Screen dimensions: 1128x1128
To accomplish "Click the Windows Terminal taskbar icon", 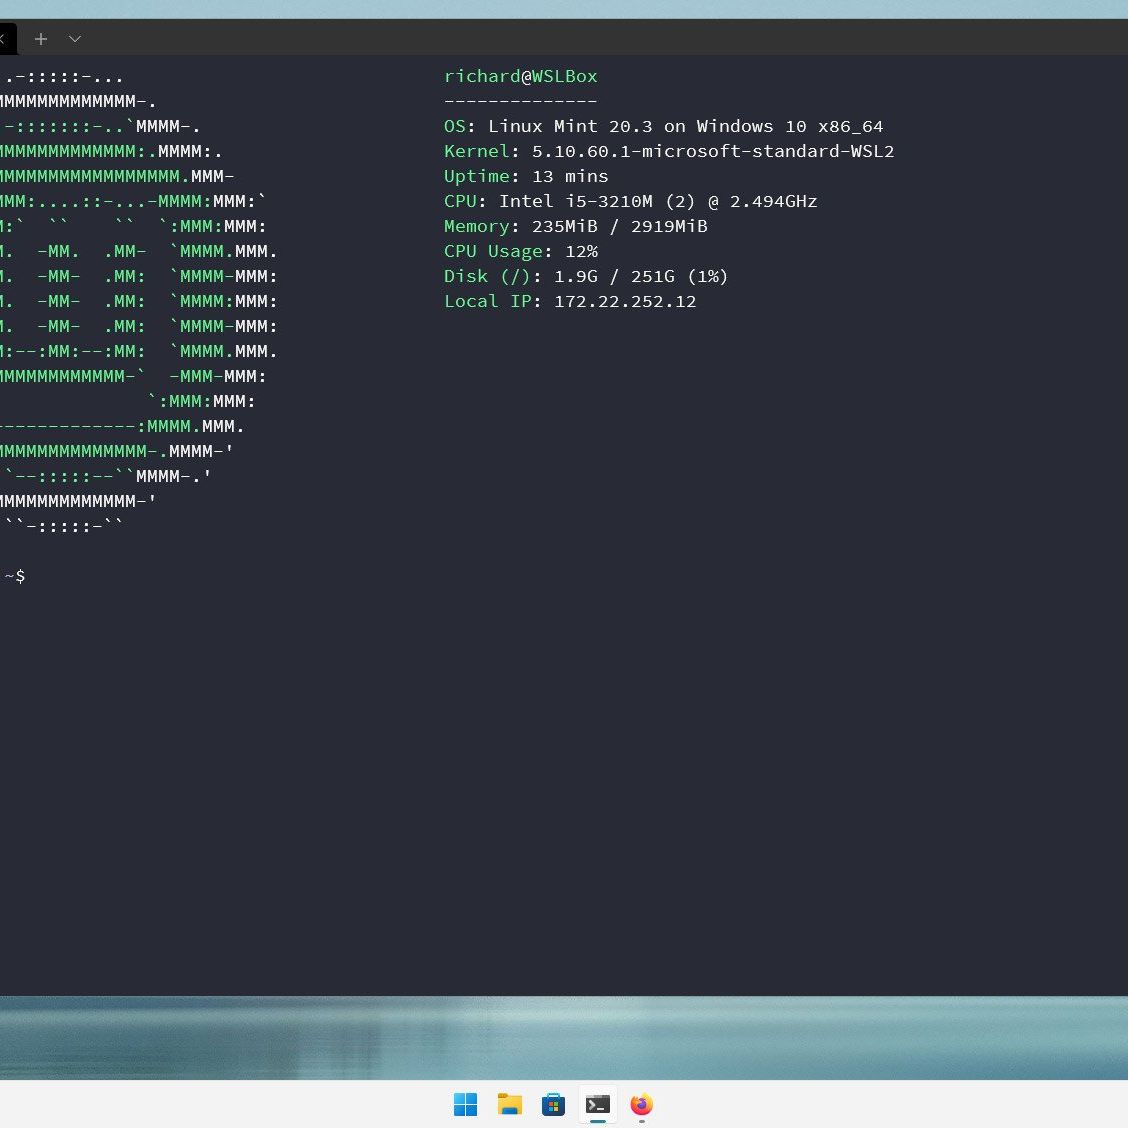I will (598, 1104).
